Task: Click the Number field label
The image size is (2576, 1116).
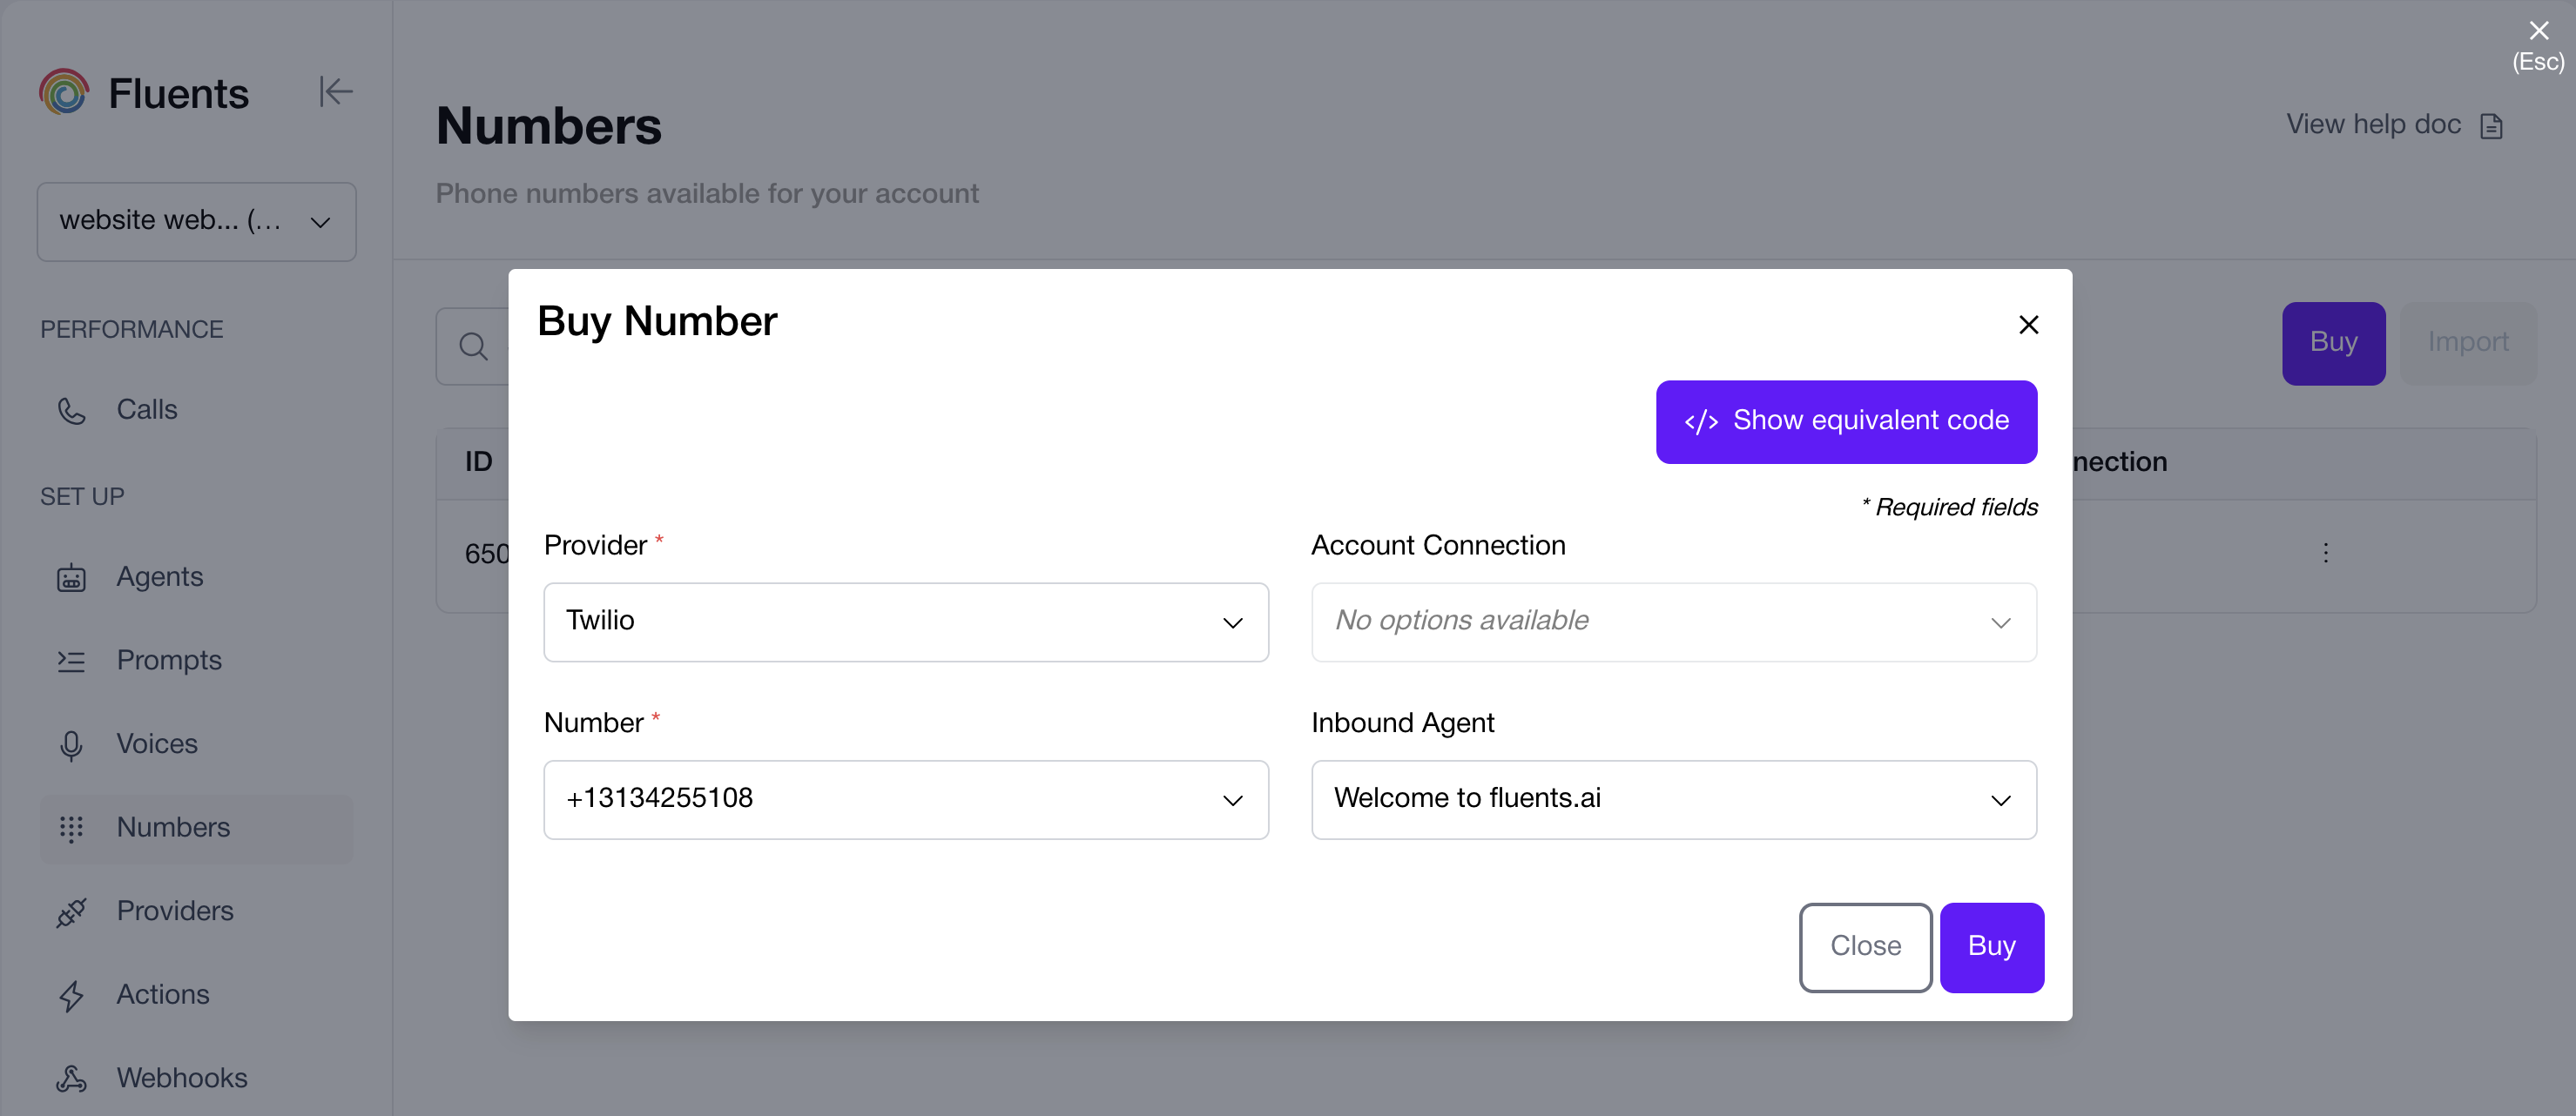Action: 594,723
